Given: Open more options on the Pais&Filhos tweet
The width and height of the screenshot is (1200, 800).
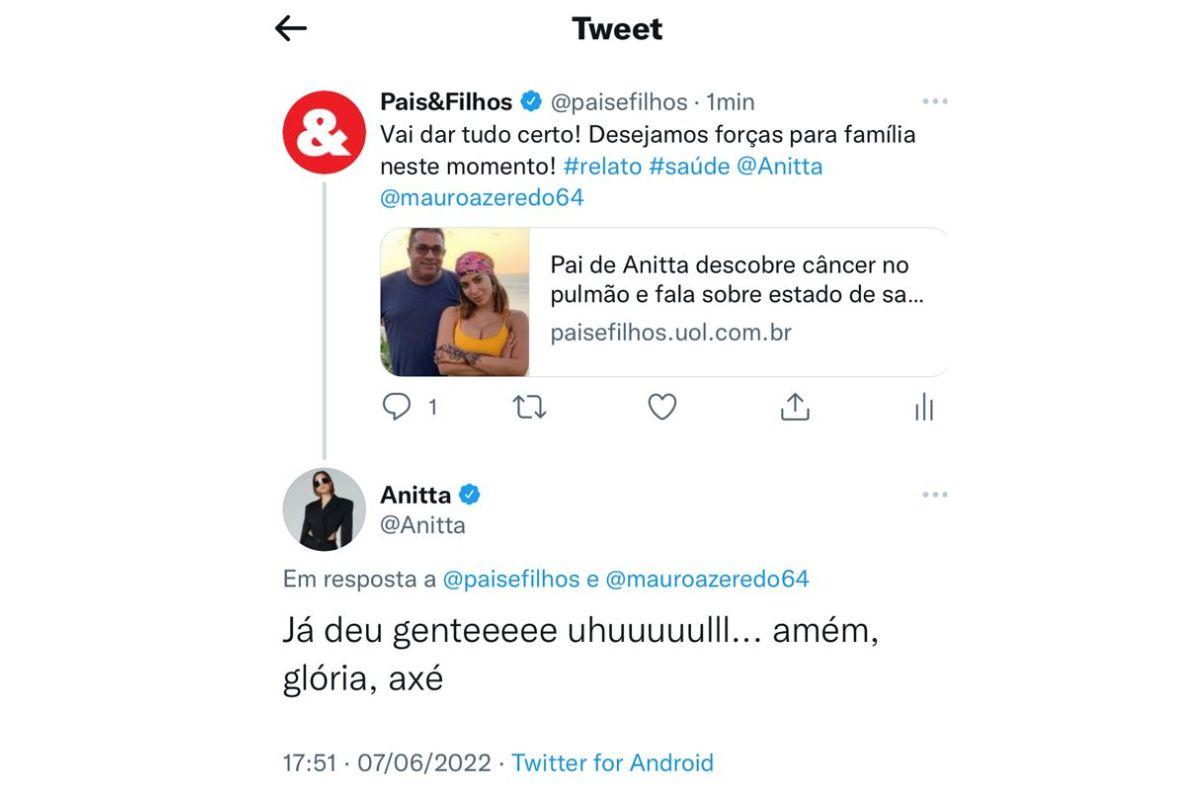Looking at the screenshot, I should [936, 100].
